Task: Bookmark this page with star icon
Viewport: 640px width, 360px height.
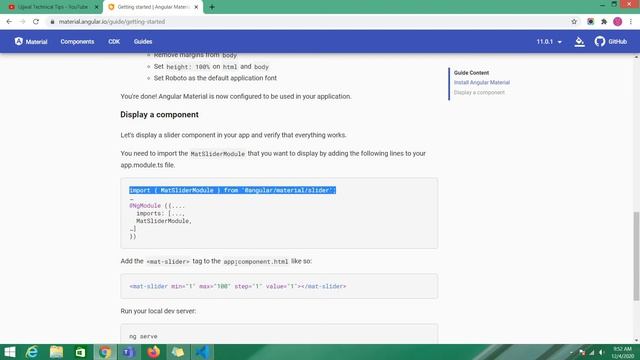Action: (x=574, y=22)
